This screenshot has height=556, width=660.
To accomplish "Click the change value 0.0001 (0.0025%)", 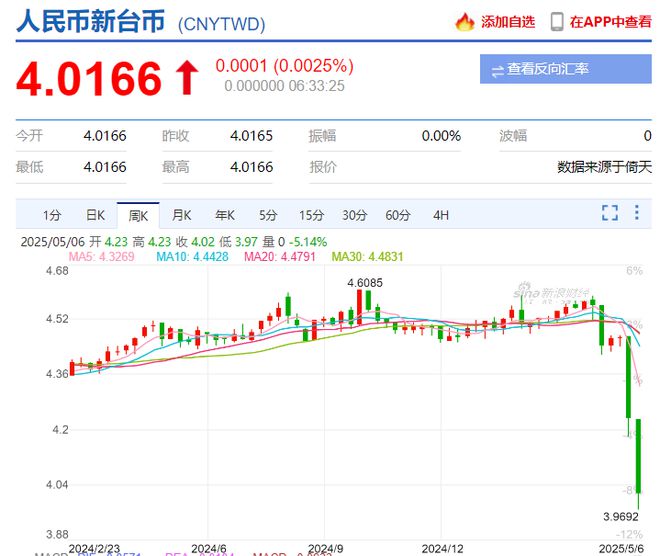I will 285,66.
